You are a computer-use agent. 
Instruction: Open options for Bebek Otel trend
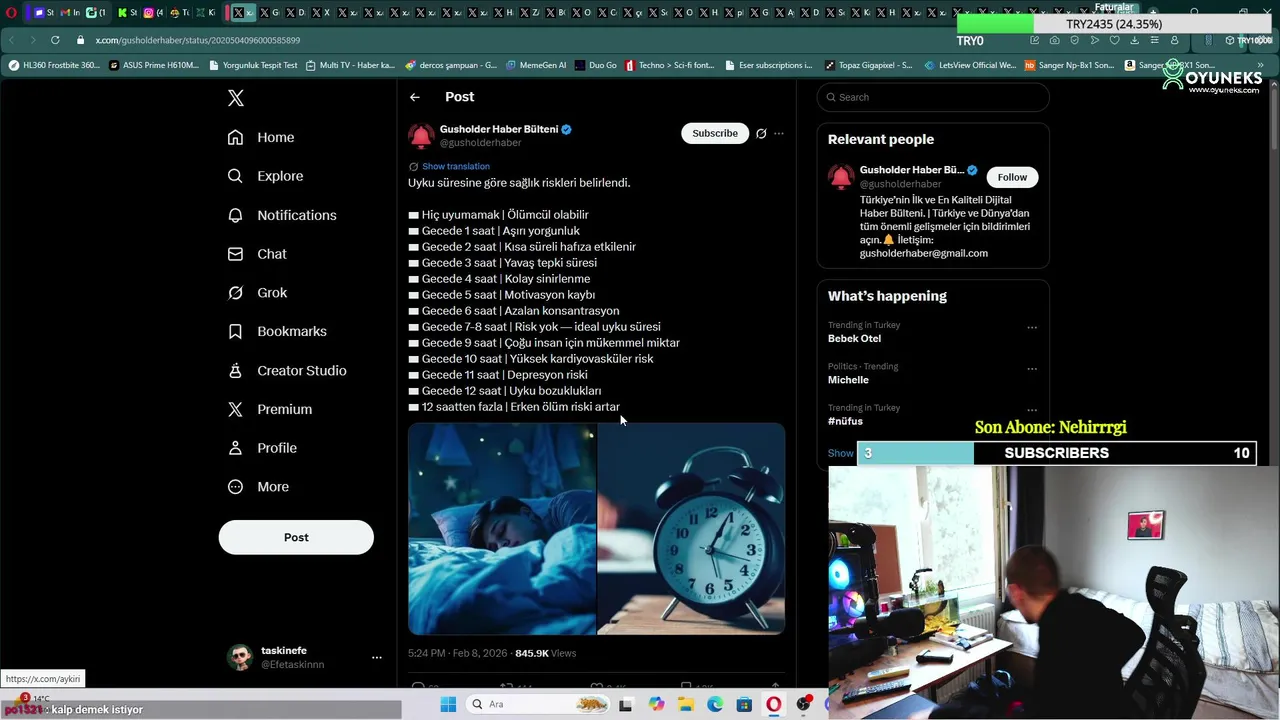(x=1032, y=327)
